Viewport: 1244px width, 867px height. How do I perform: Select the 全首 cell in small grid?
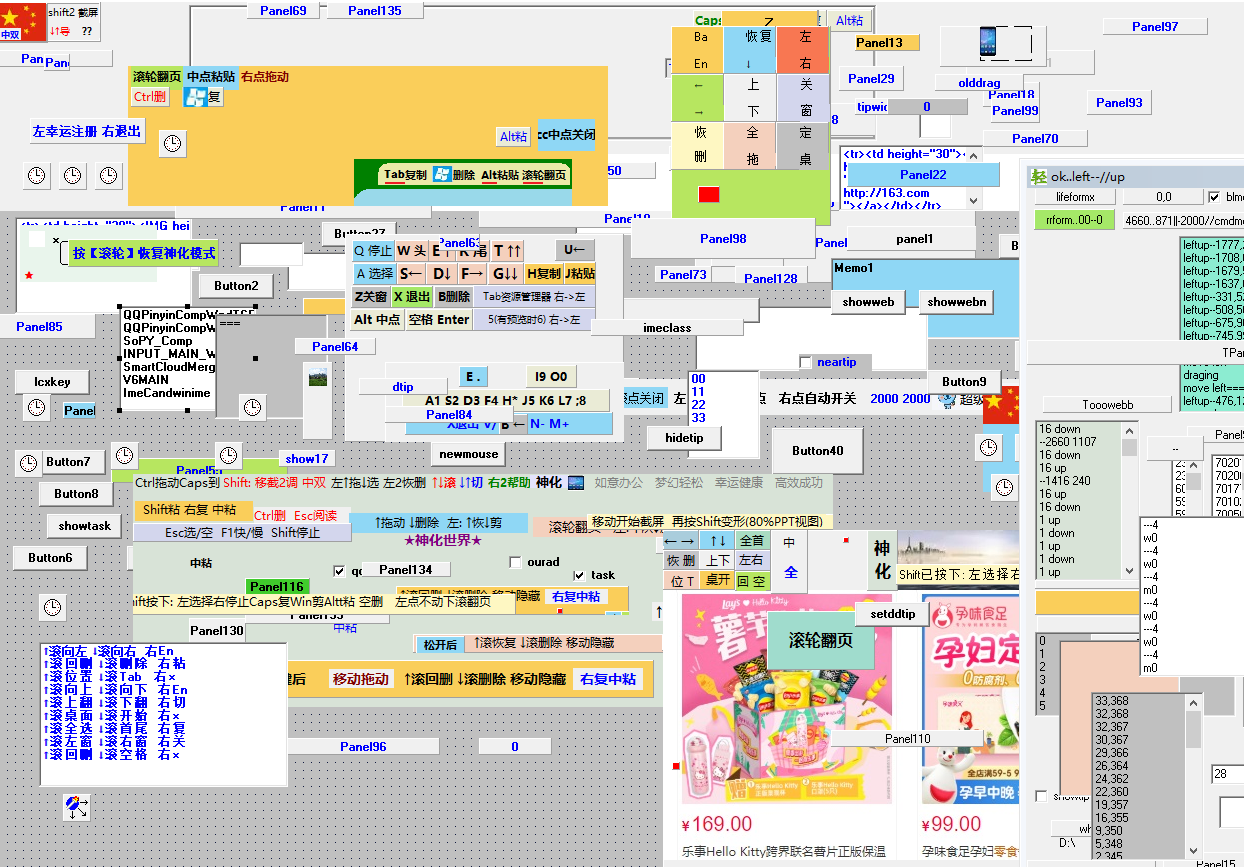pyautogui.click(x=751, y=541)
